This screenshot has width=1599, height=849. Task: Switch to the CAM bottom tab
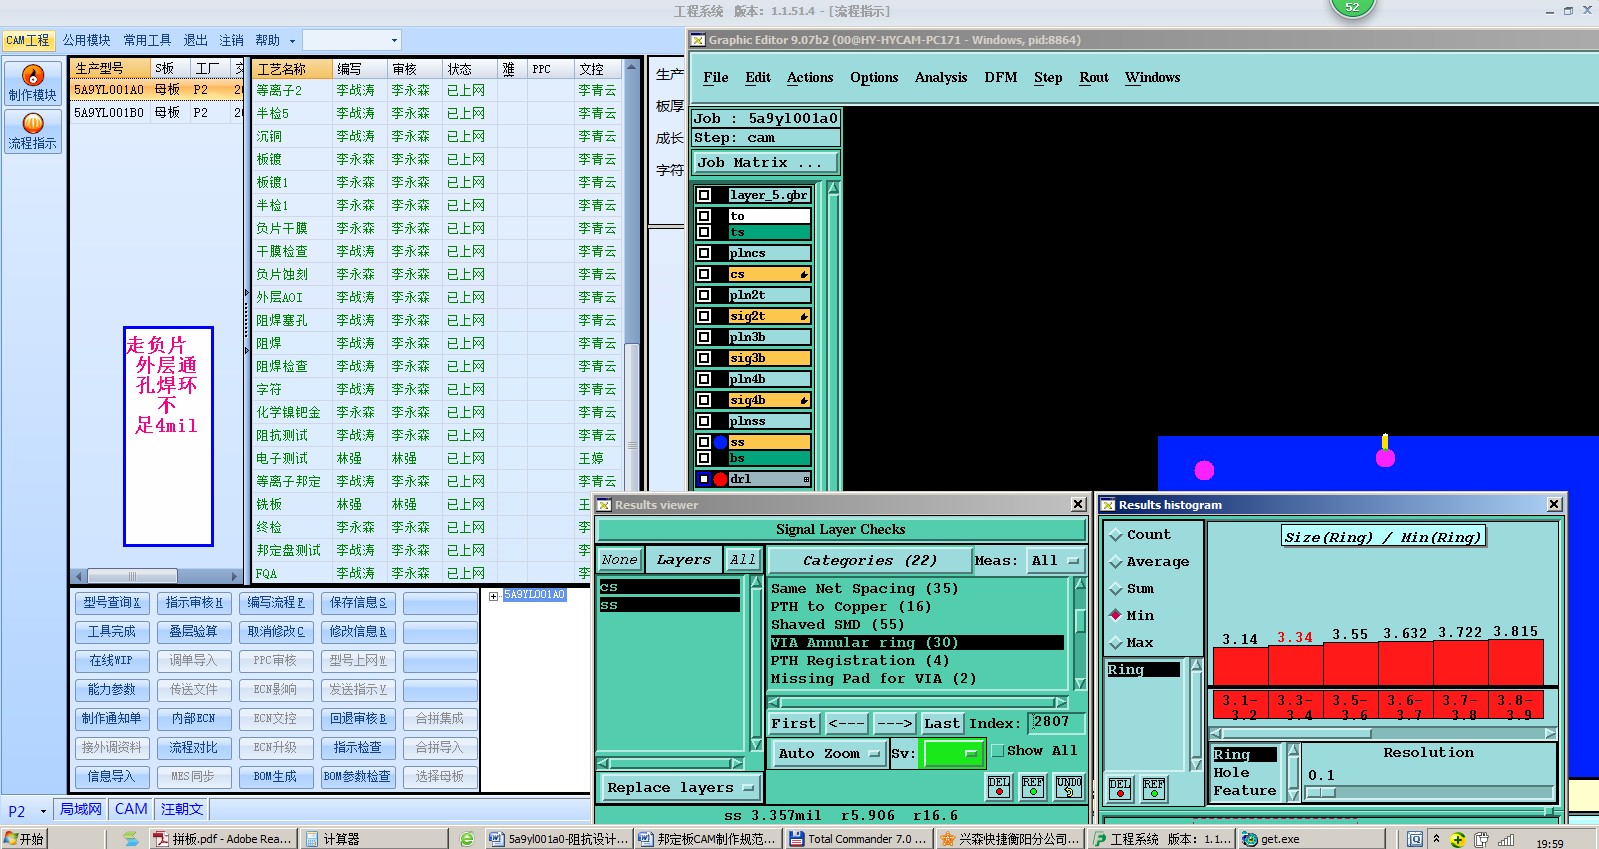coord(131,809)
